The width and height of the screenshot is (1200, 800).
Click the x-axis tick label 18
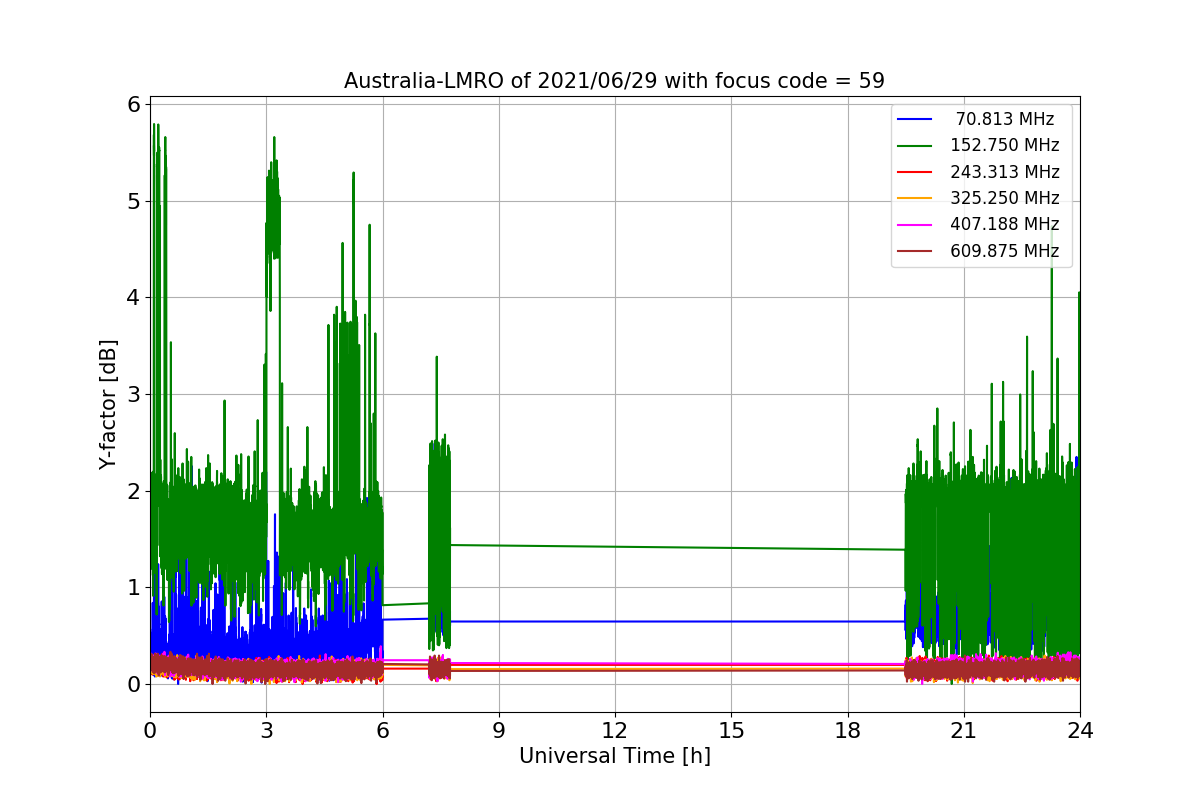(x=847, y=731)
